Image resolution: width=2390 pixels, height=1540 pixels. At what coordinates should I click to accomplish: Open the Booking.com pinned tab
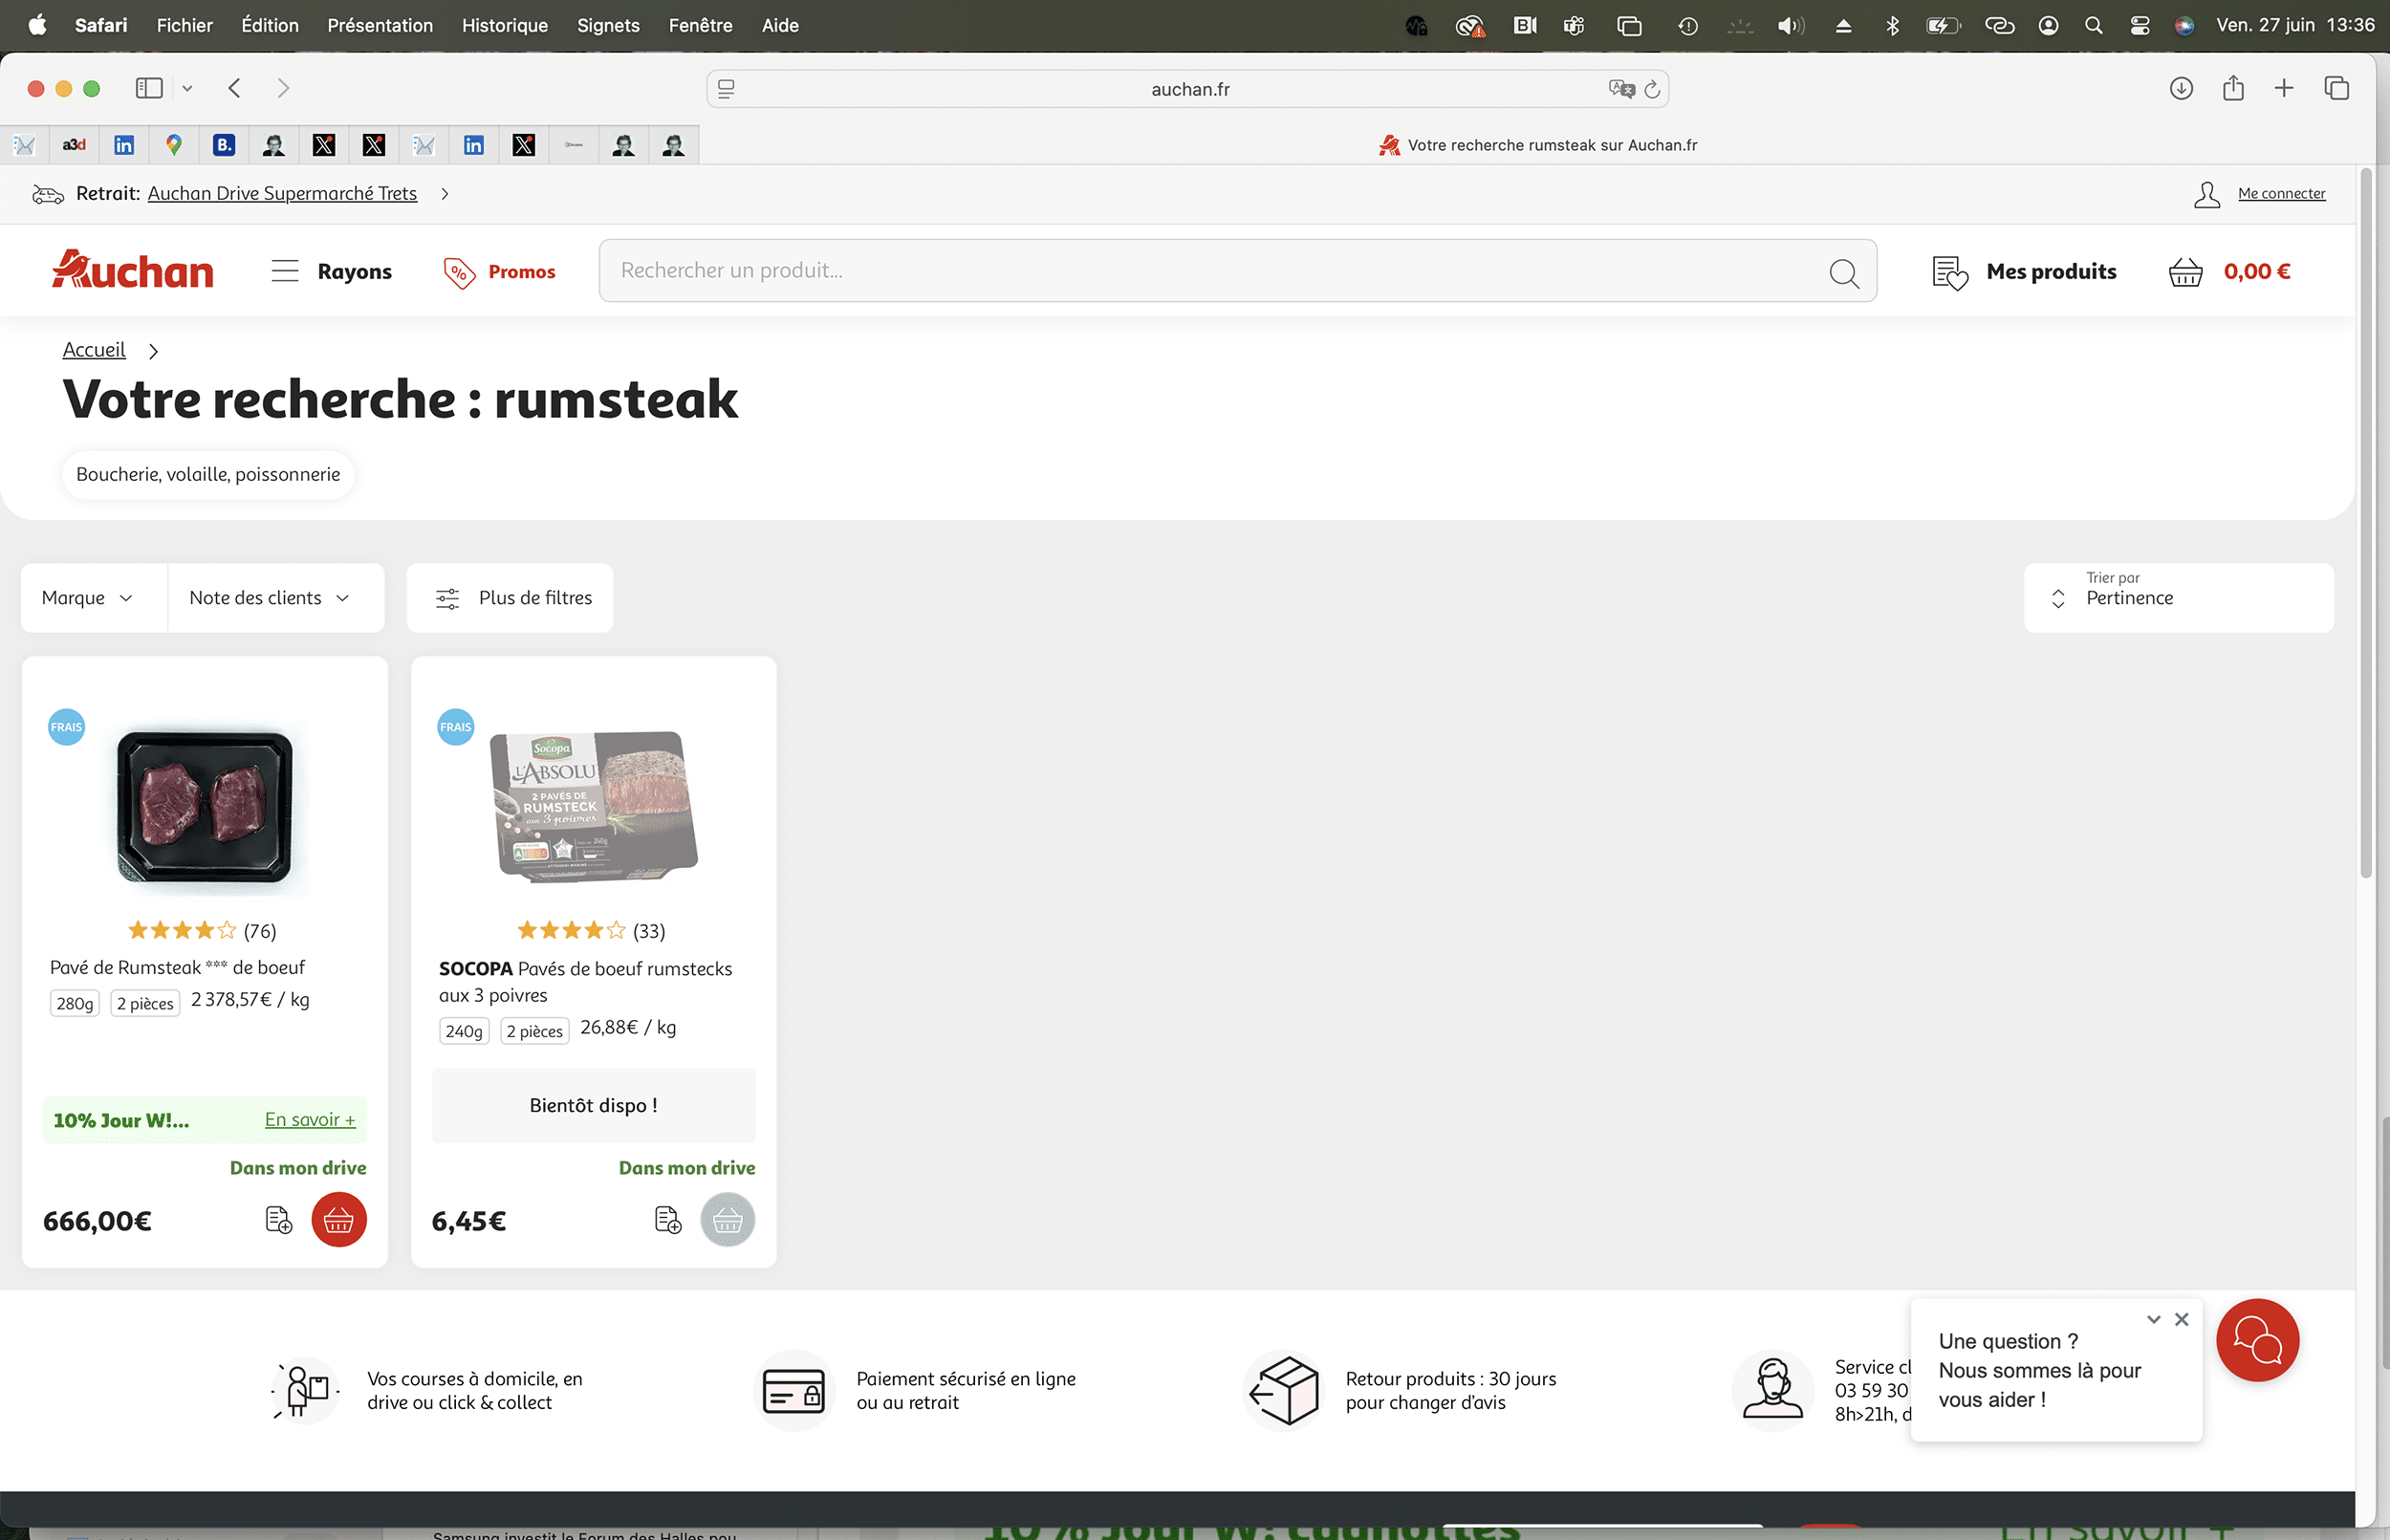tap(224, 145)
